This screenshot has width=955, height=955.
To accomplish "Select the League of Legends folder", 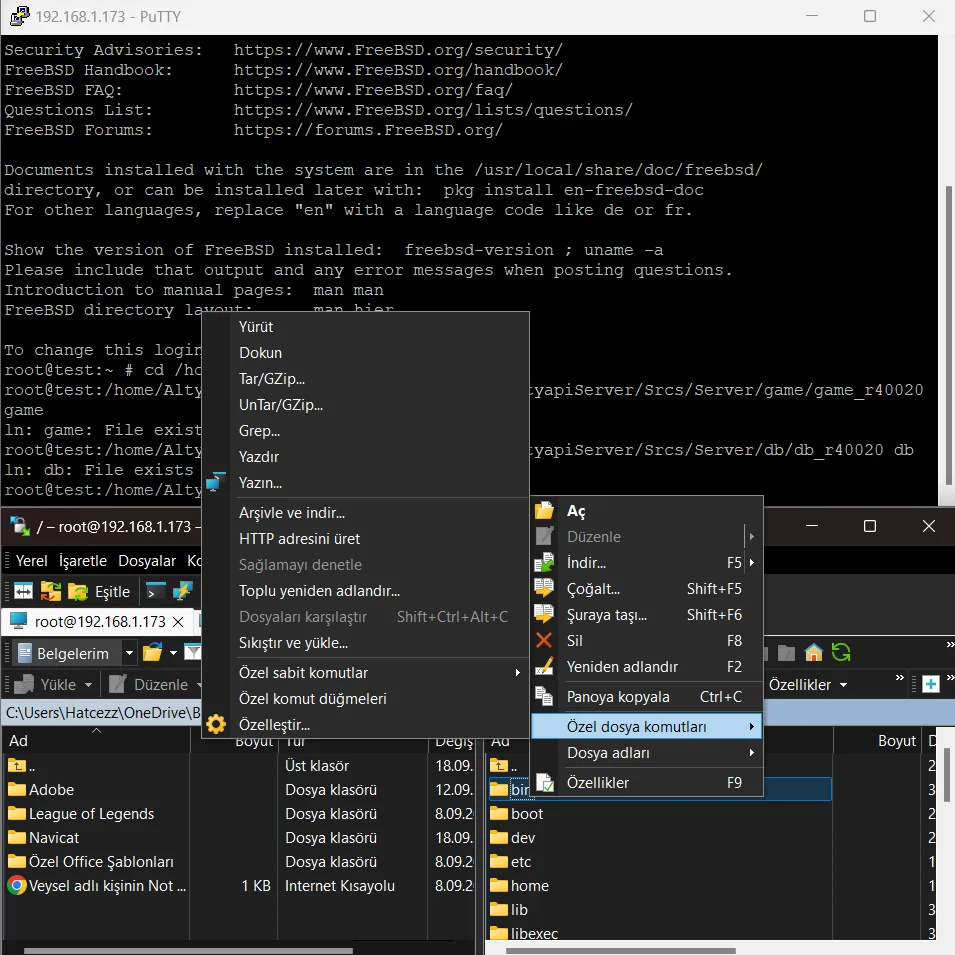I will (x=80, y=814).
